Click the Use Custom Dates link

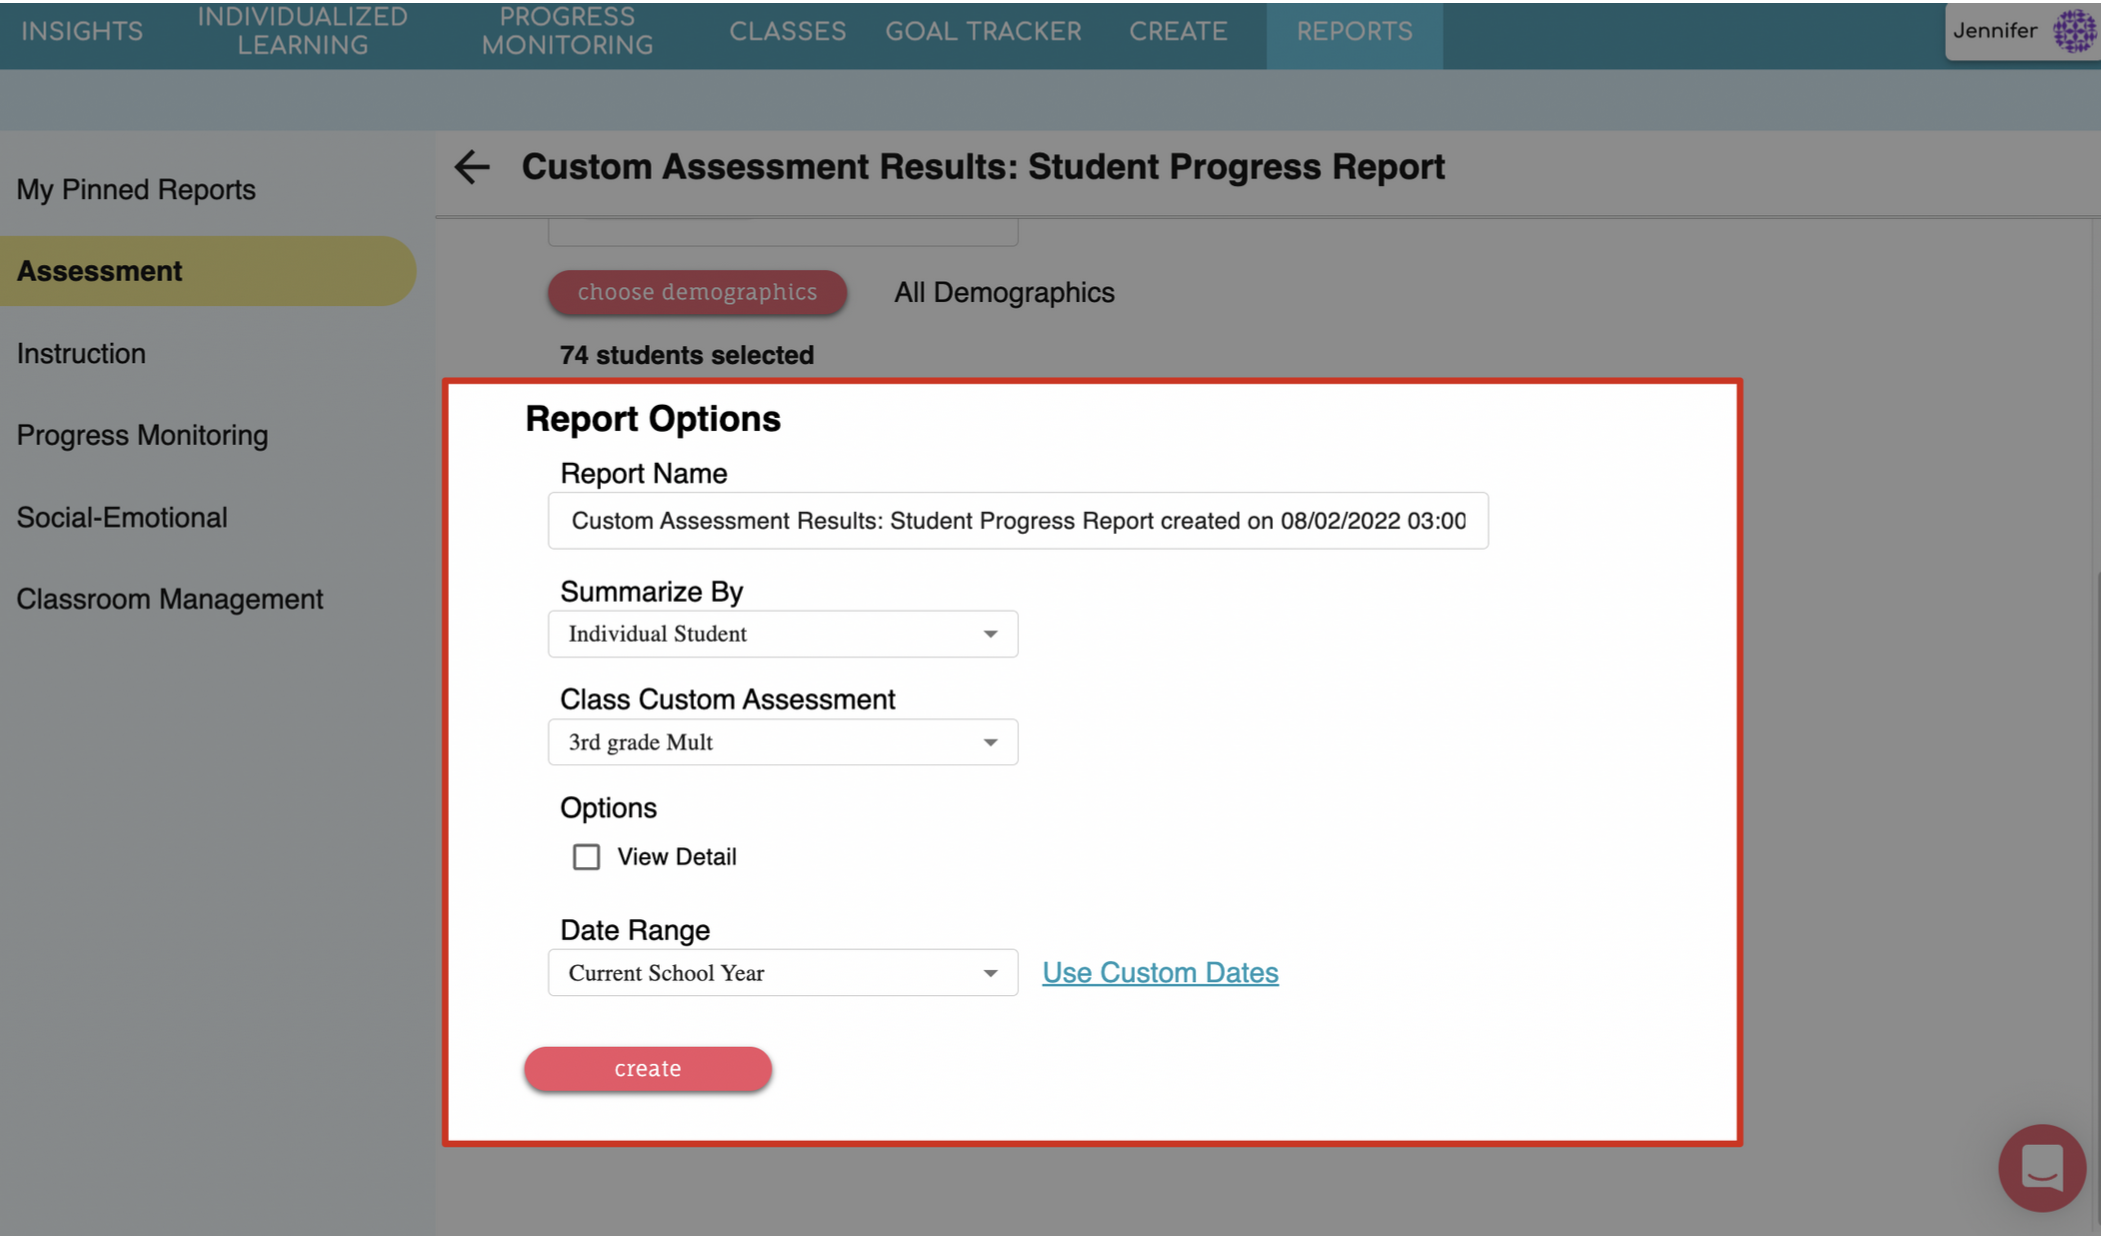1160,971
